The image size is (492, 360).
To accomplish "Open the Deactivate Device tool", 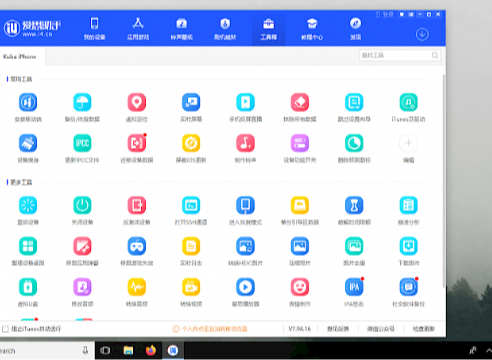I will coord(137,205).
